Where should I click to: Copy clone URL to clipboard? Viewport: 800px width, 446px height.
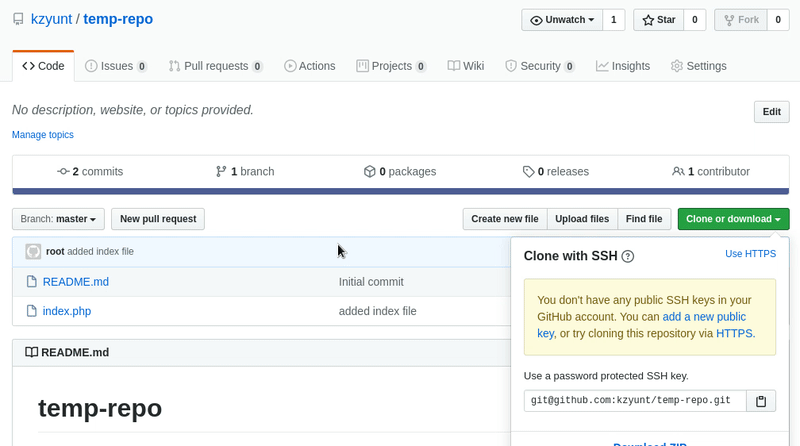tap(761, 401)
